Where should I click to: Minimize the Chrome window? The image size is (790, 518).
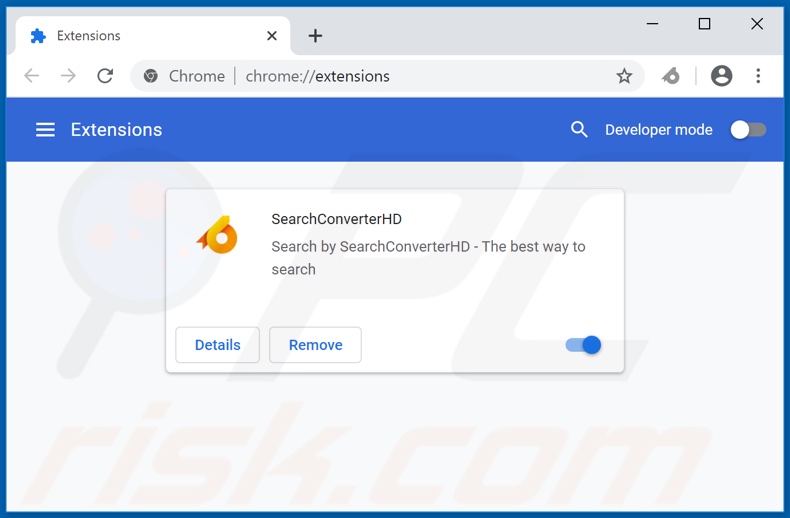(x=652, y=24)
